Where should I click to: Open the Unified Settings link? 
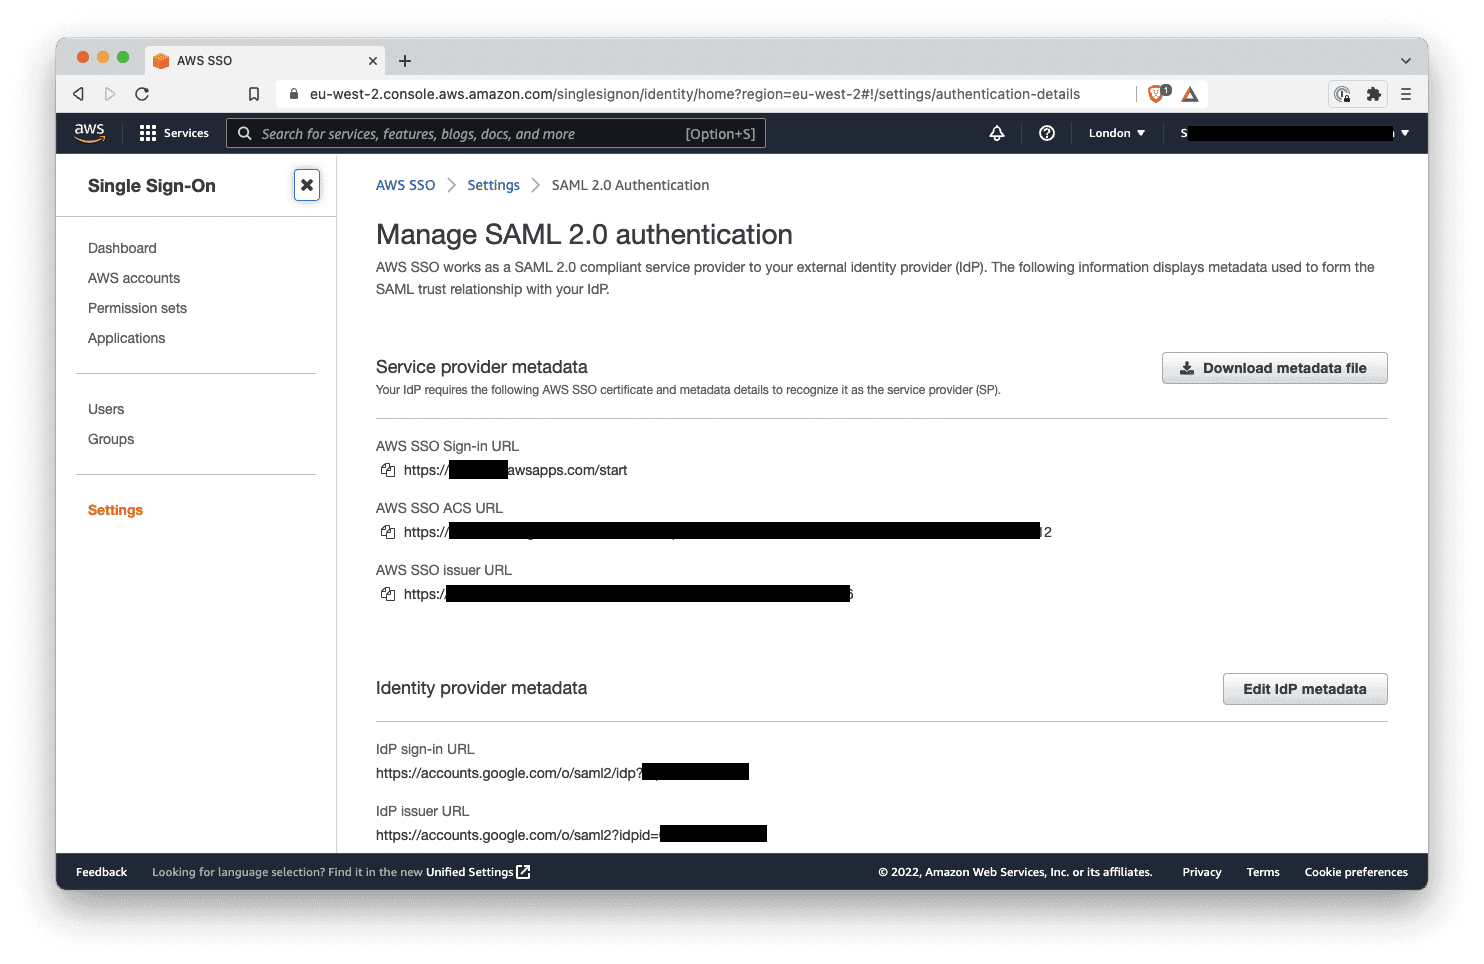click(478, 872)
